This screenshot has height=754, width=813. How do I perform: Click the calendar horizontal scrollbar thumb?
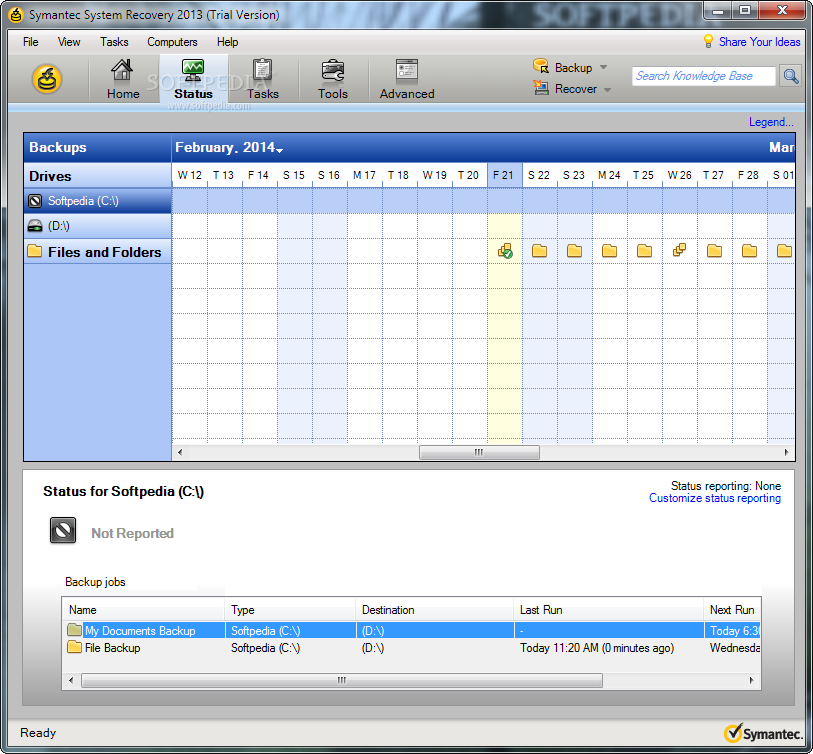tap(479, 452)
